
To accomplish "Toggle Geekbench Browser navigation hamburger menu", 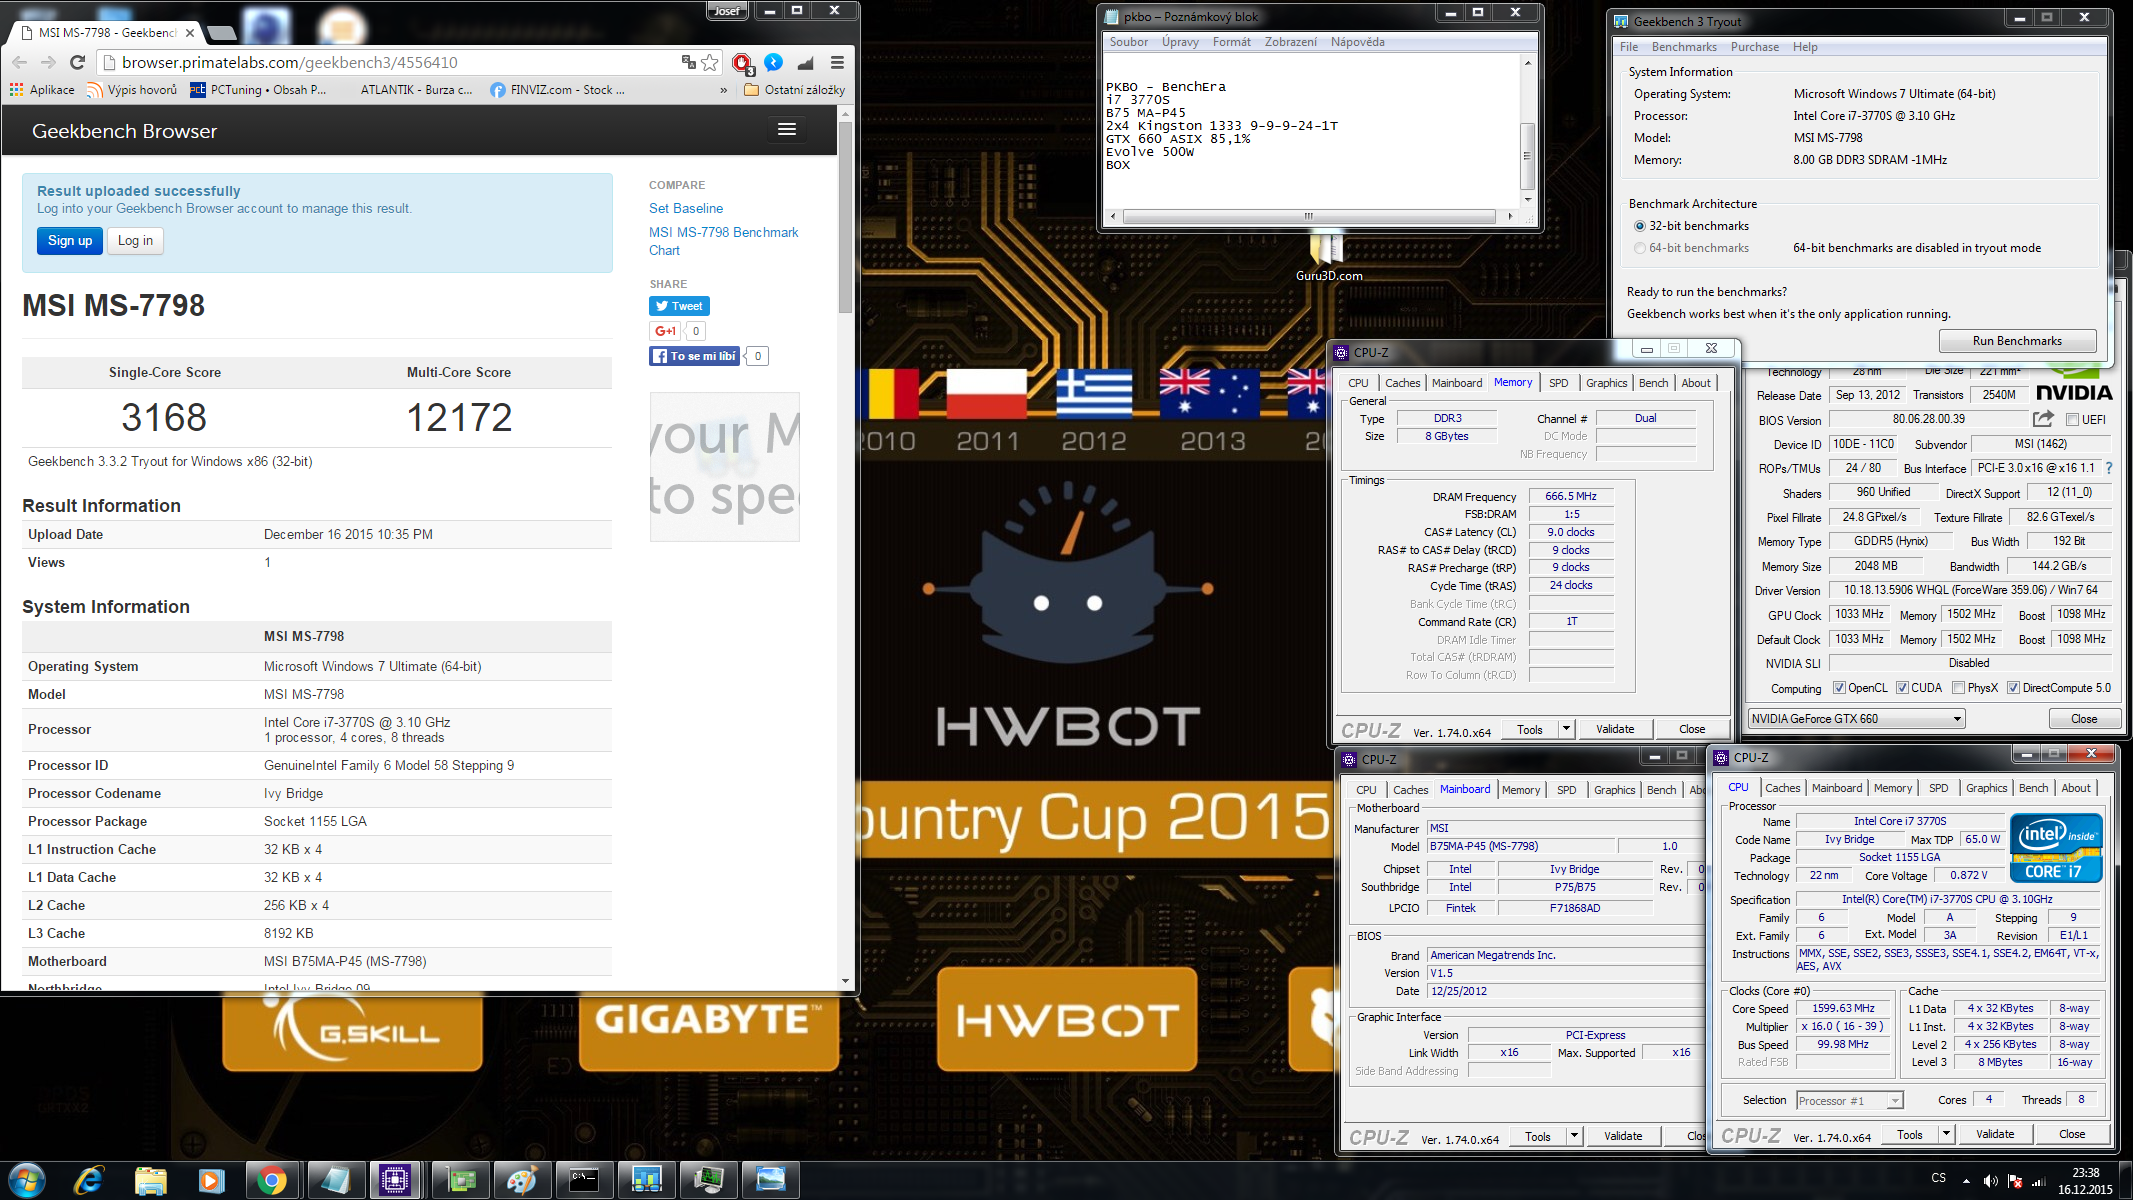I will tap(787, 129).
